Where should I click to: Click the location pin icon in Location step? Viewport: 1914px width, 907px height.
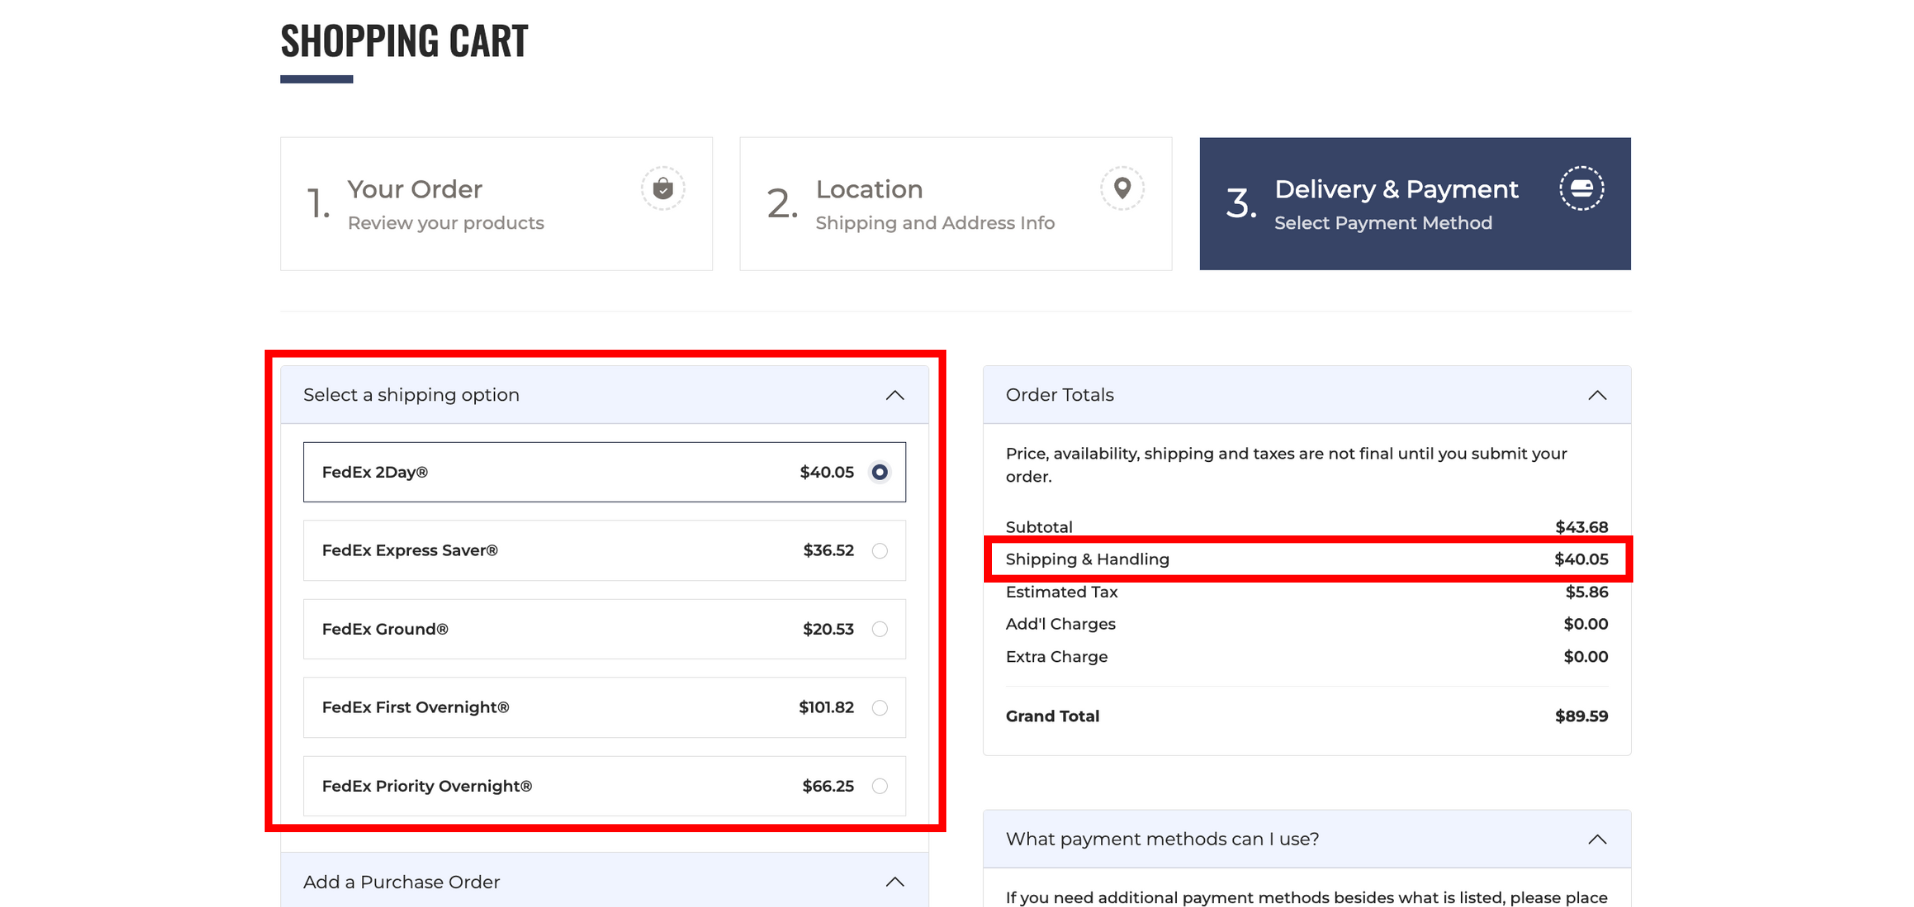pos(1122,189)
